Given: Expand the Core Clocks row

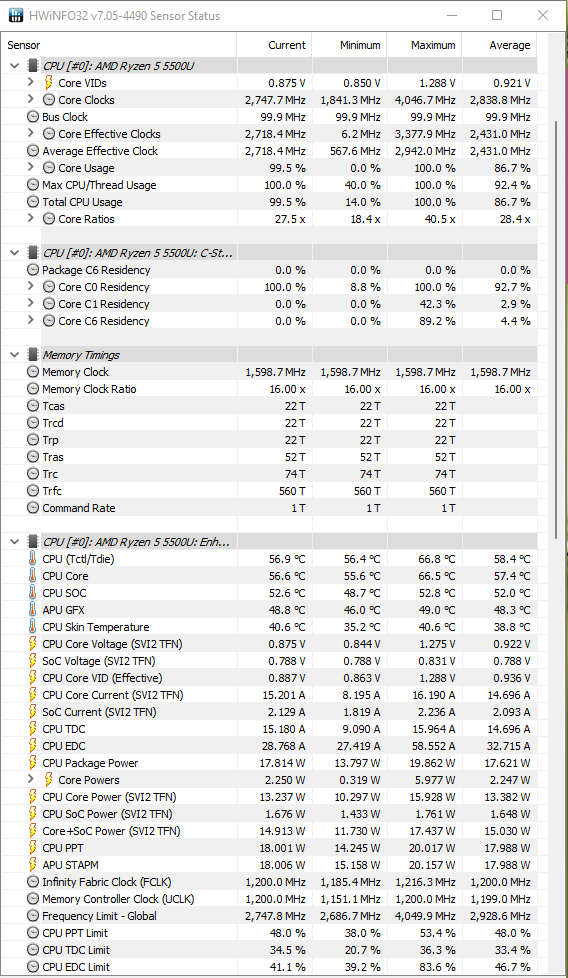Looking at the screenshot, I should (x=31, y=99).
